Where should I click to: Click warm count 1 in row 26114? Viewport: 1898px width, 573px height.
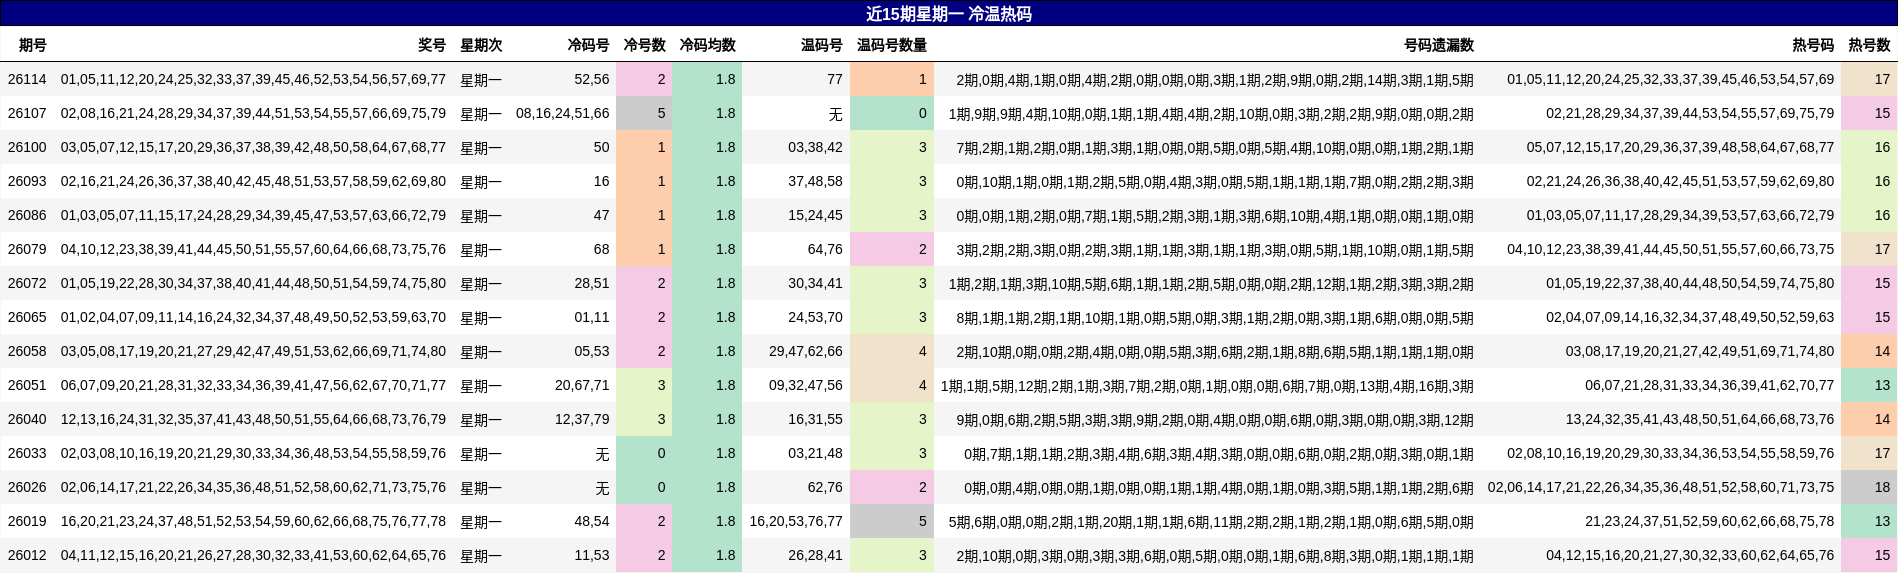(x=892, y=79)
